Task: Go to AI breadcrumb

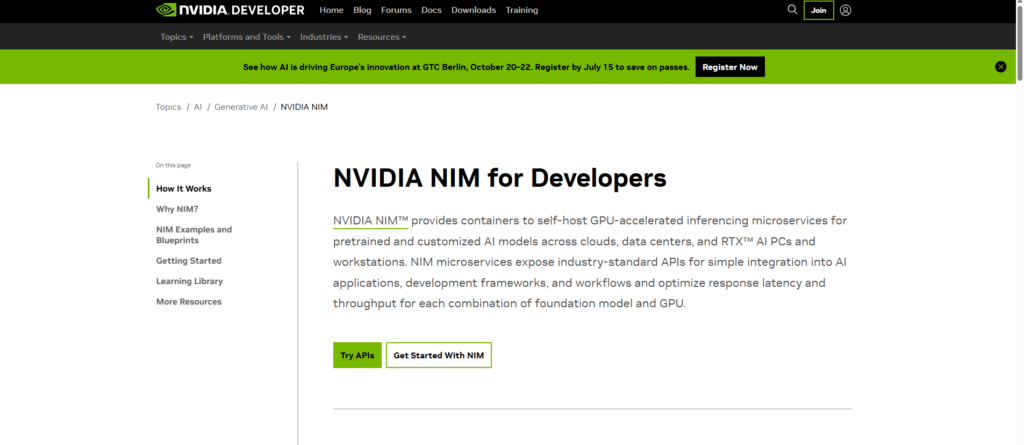Action: point(198,107)
